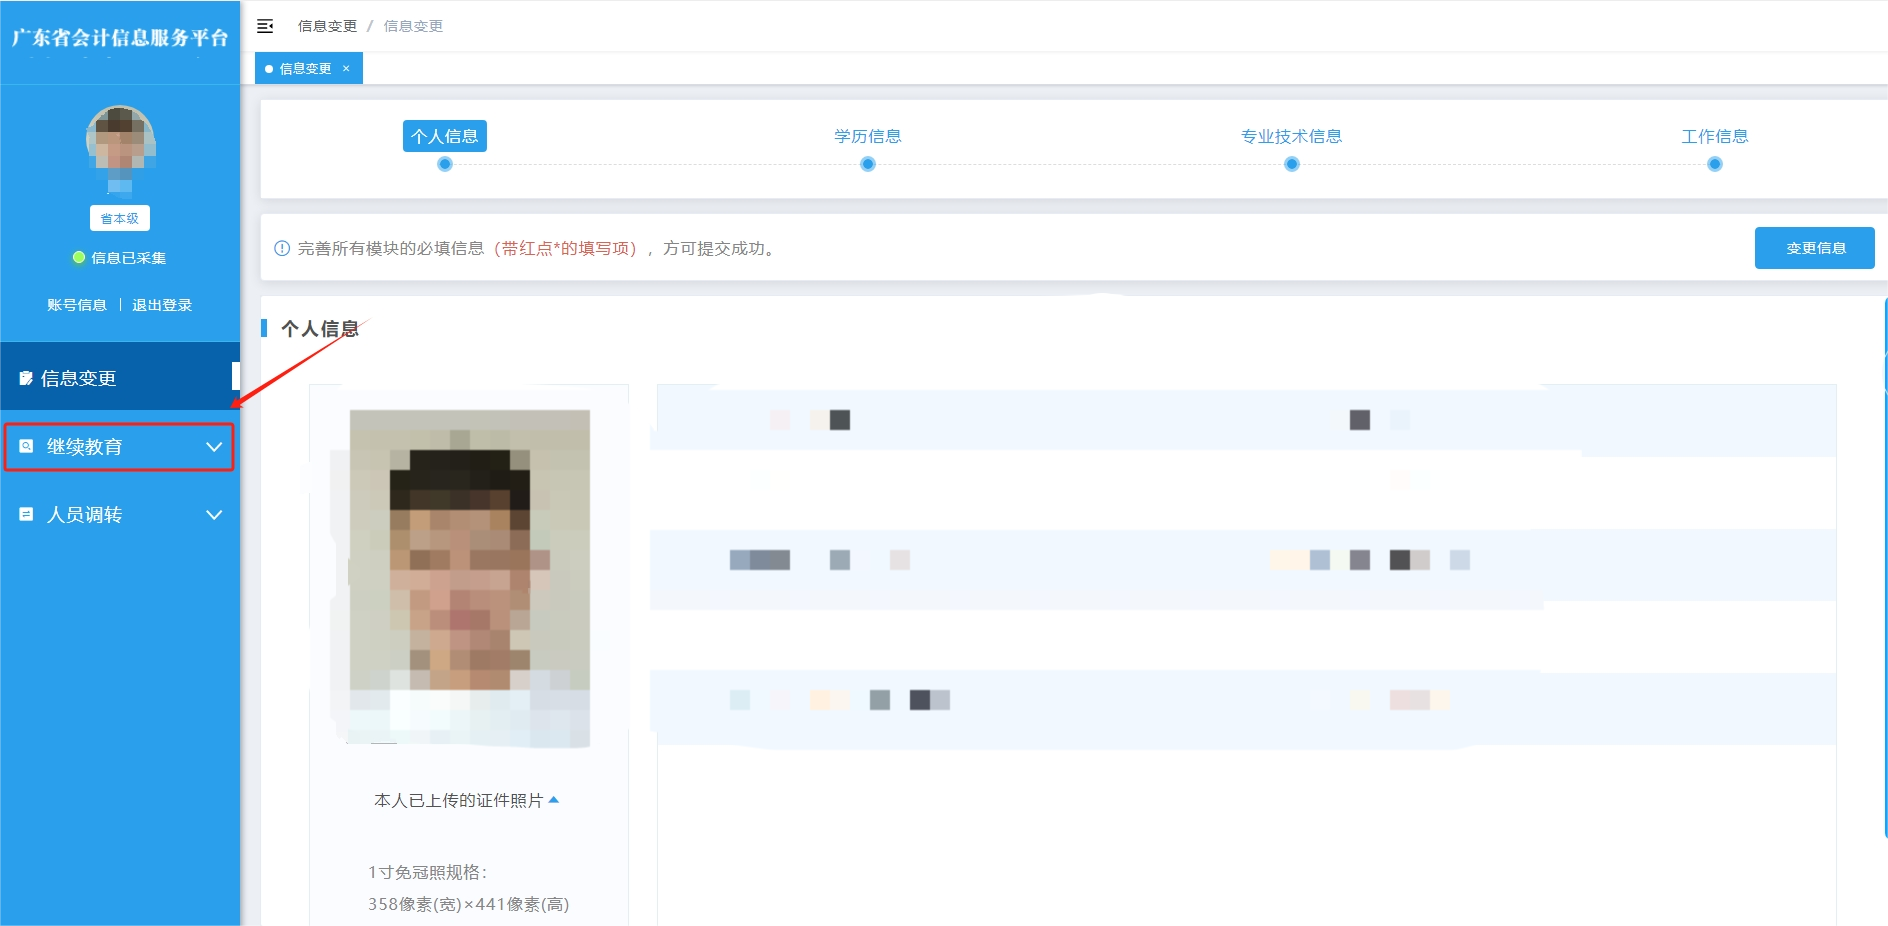This screenshot has width=1888, height=926.
Task: Click the uploaded ID photo
Action: (x=469, y=578)
